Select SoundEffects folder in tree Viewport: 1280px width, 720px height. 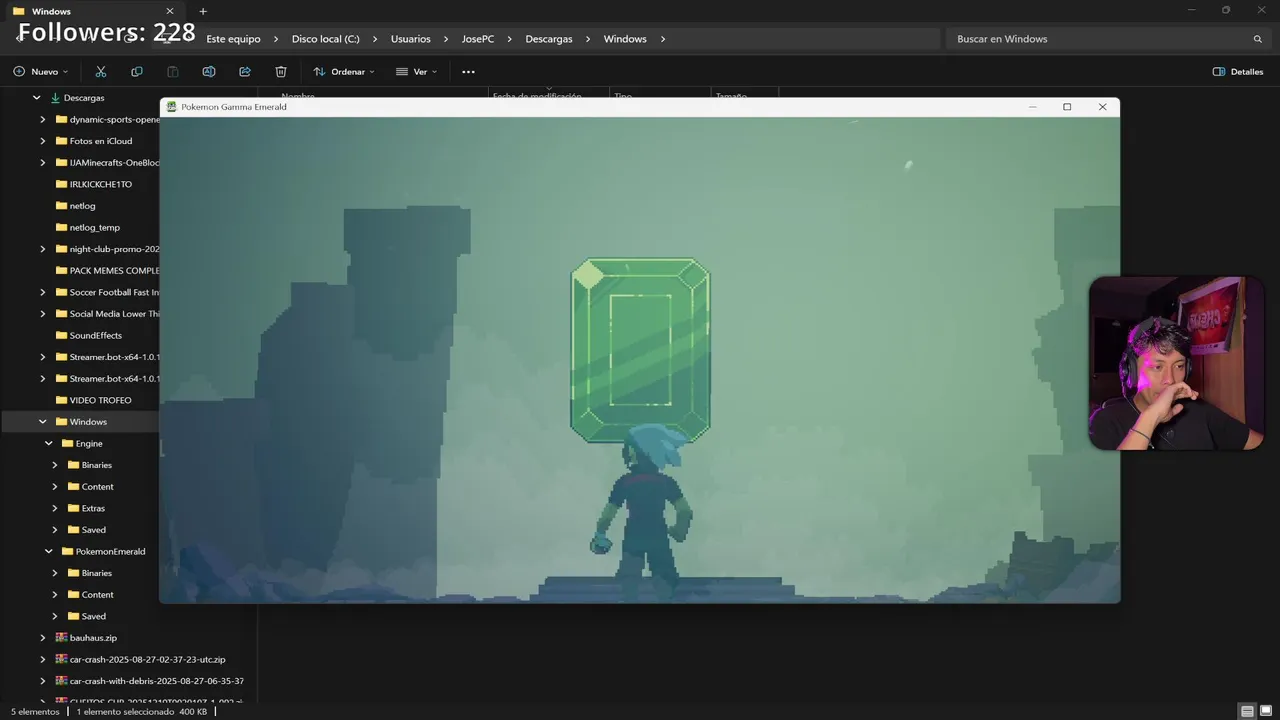(95, 336)
